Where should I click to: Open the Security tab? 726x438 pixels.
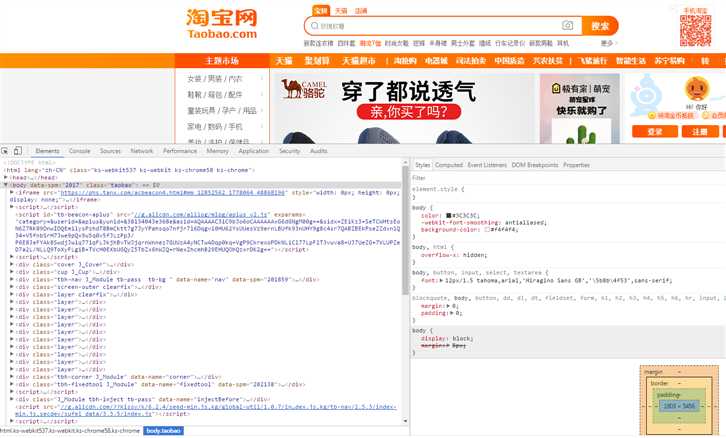(x=289, y=151)
